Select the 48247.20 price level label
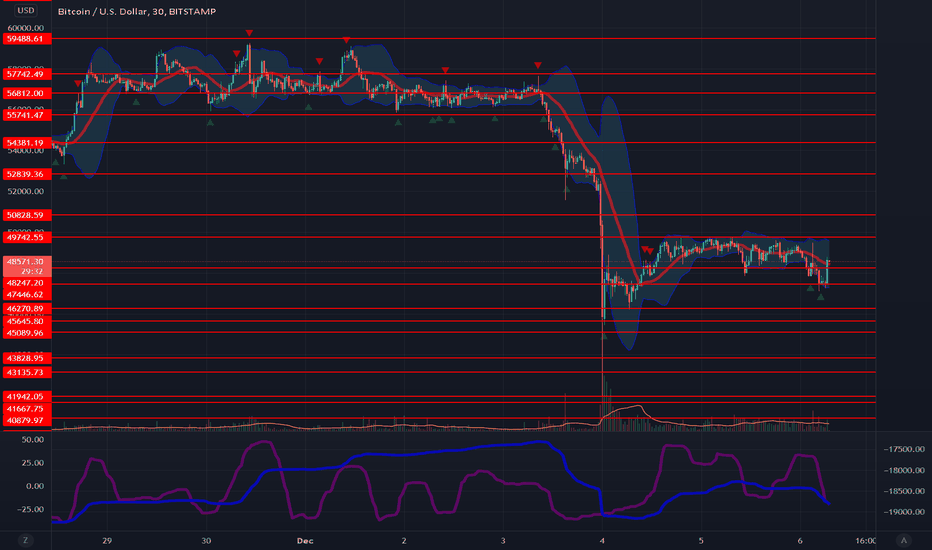 [27, 283]
